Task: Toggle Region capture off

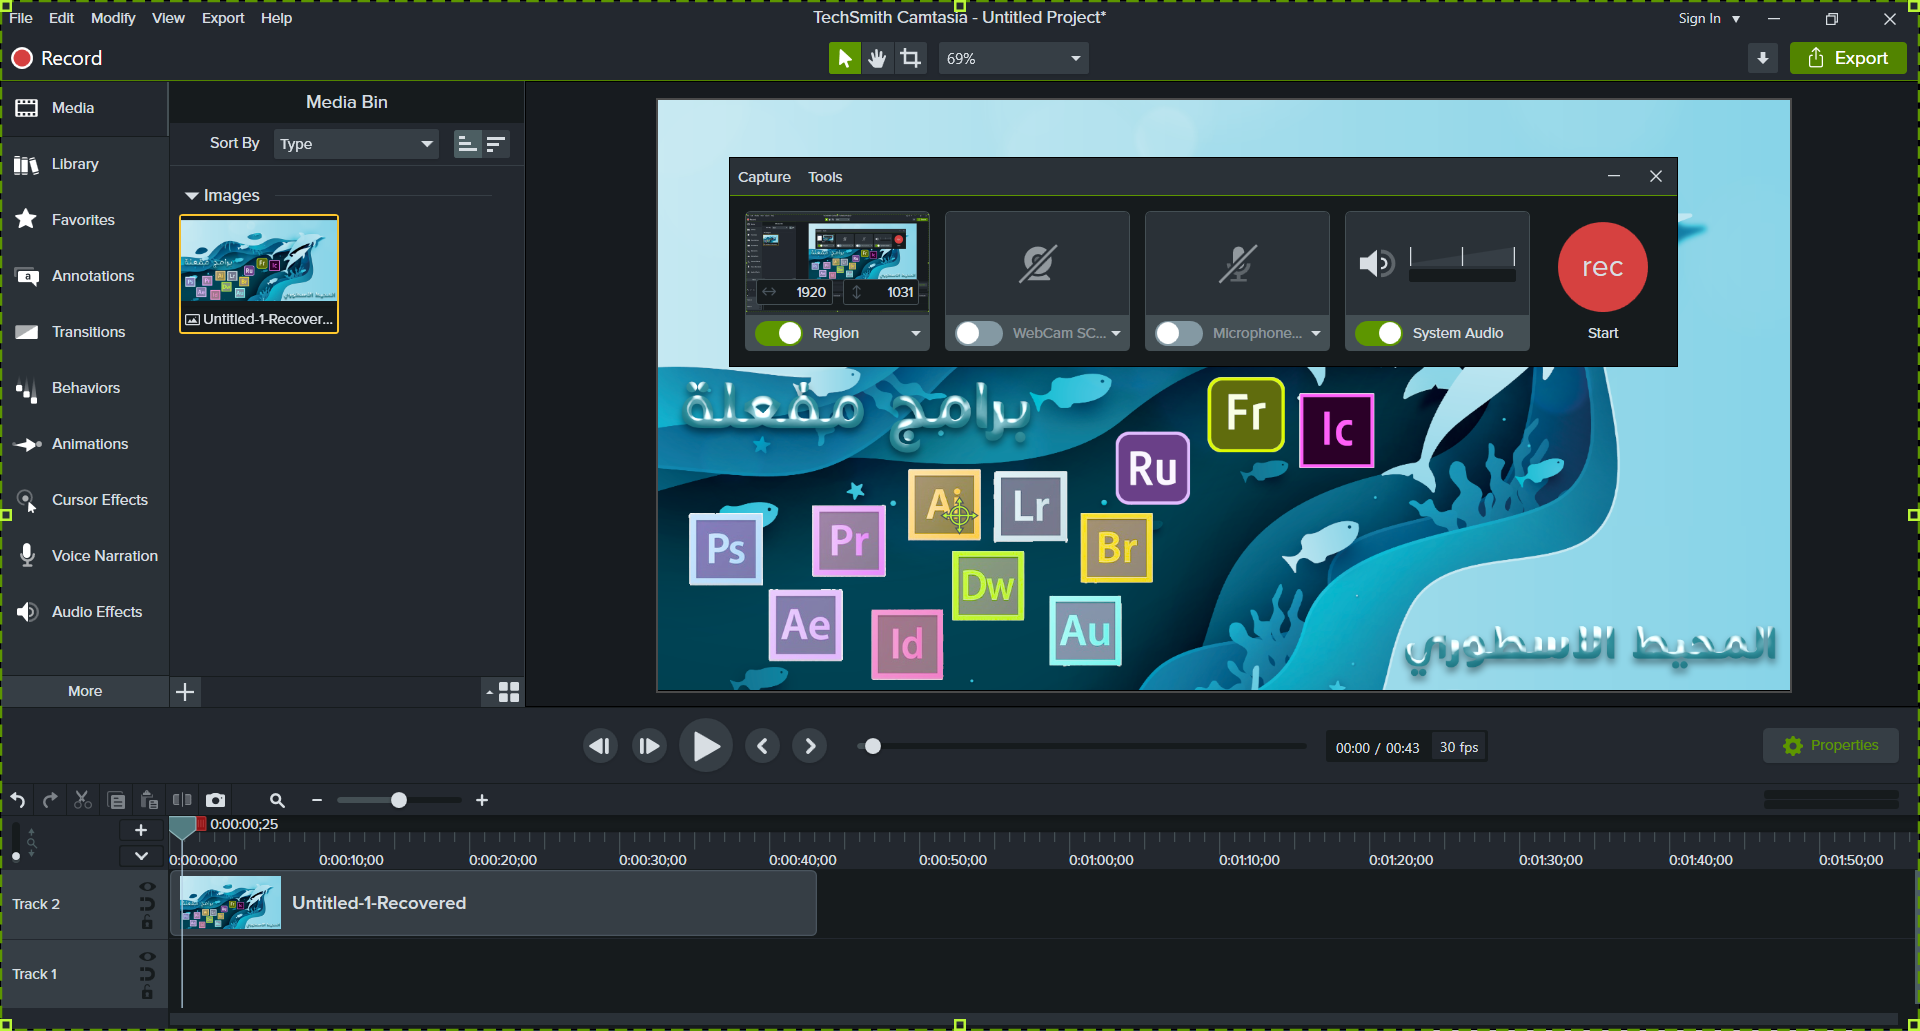Action: point(779,333)
